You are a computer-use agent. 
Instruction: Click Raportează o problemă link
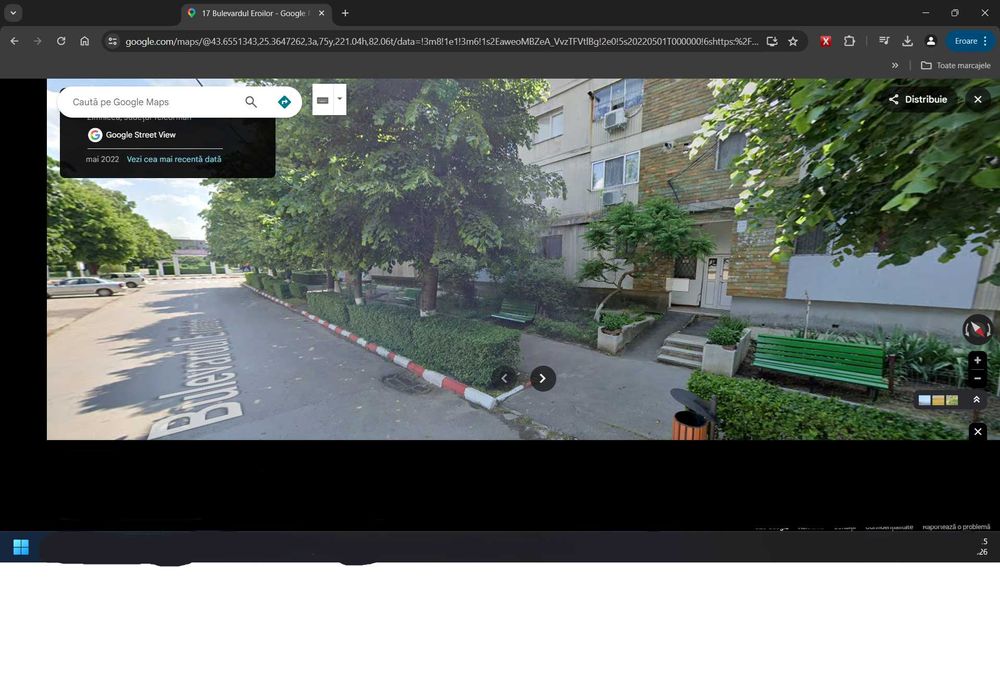(x=956, y=527)
